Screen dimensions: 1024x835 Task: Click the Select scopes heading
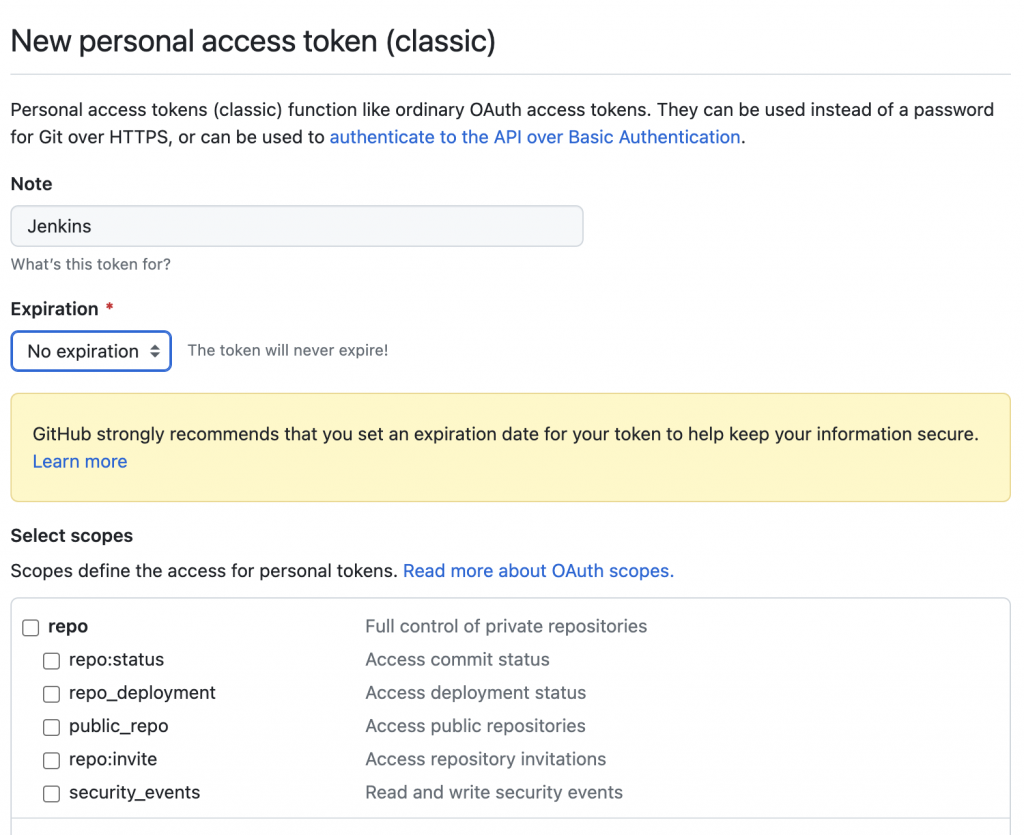pyautogui.click(x=72, y=536)
